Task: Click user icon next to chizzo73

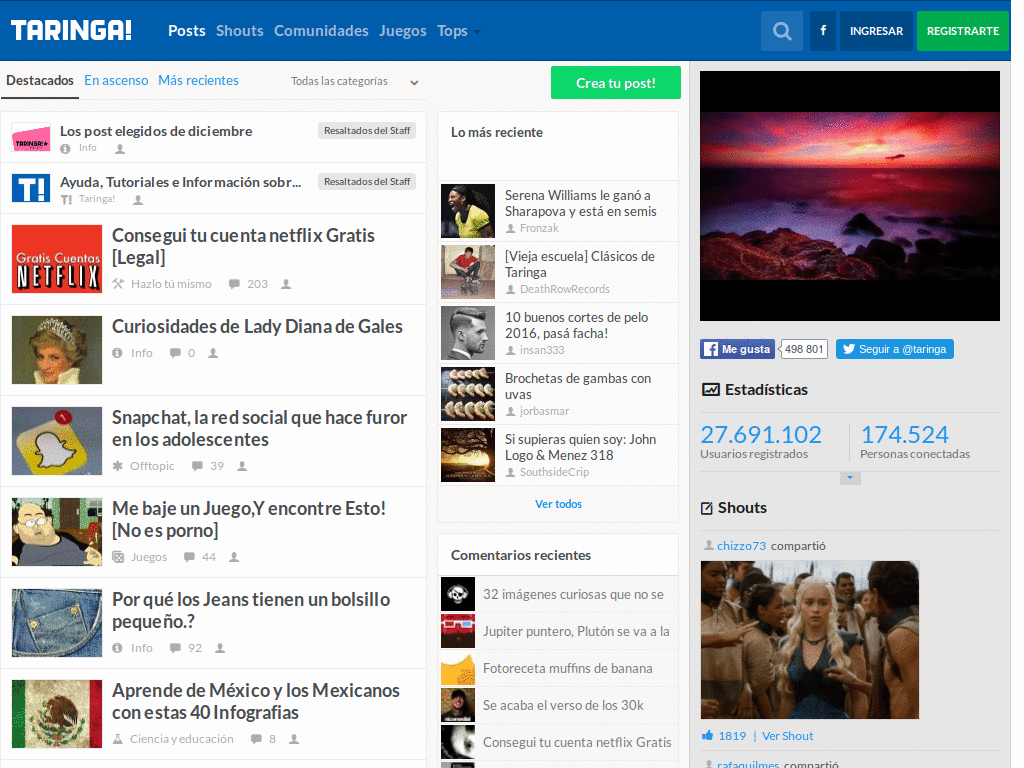Action: (709, 545)
